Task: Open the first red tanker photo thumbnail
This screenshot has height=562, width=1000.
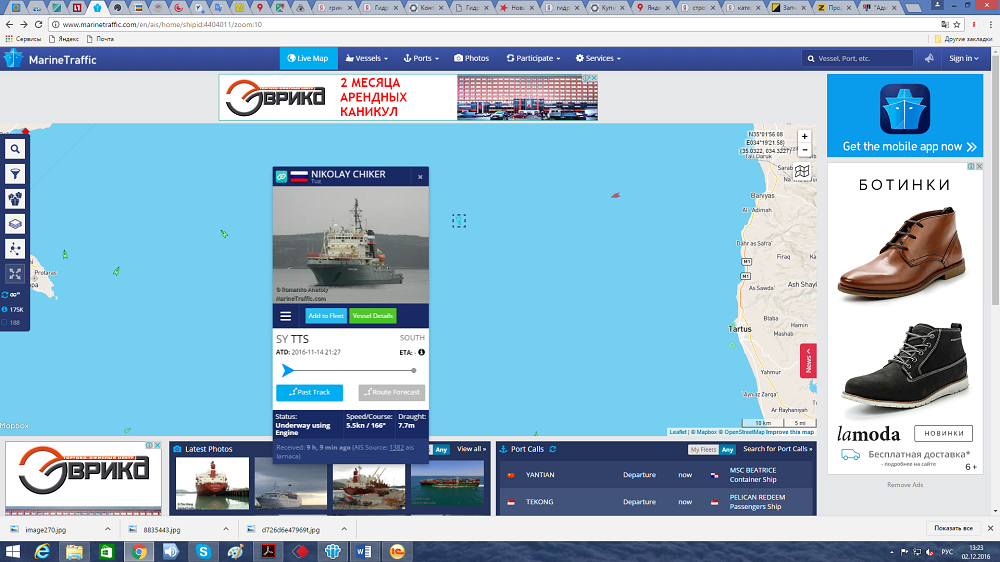Action: (x=212, y=483)
